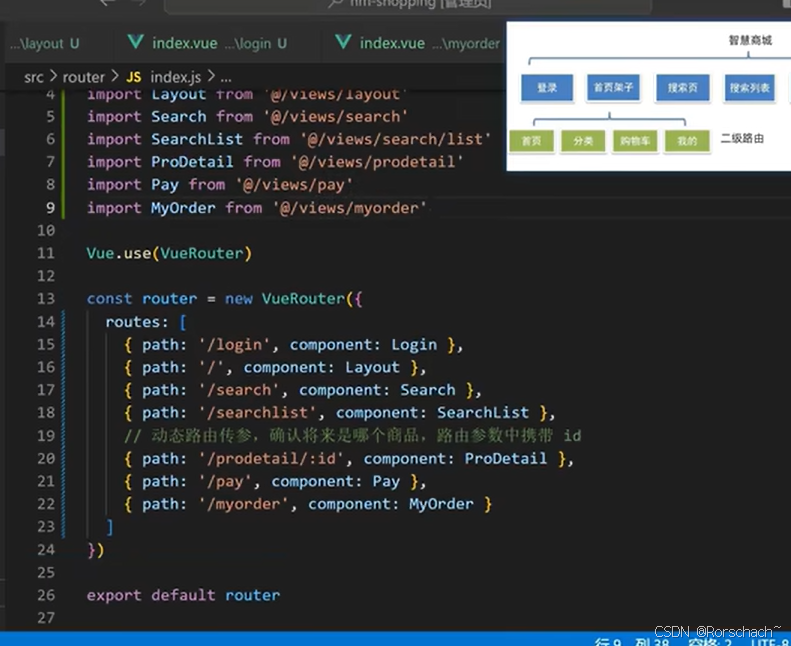
Task: Click the import MyOrder line
Action: 257,208
